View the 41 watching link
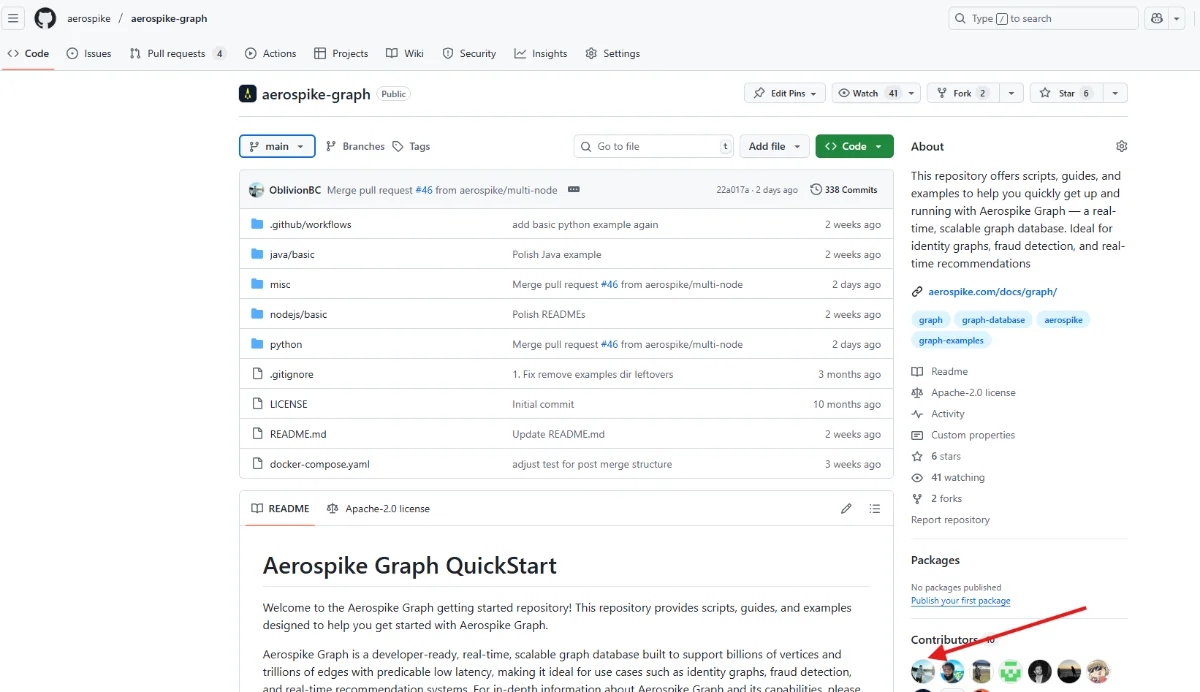Image resolution: width=1200 pixels, height=692 pixels. pyautogui.click(x=957, y=478)
